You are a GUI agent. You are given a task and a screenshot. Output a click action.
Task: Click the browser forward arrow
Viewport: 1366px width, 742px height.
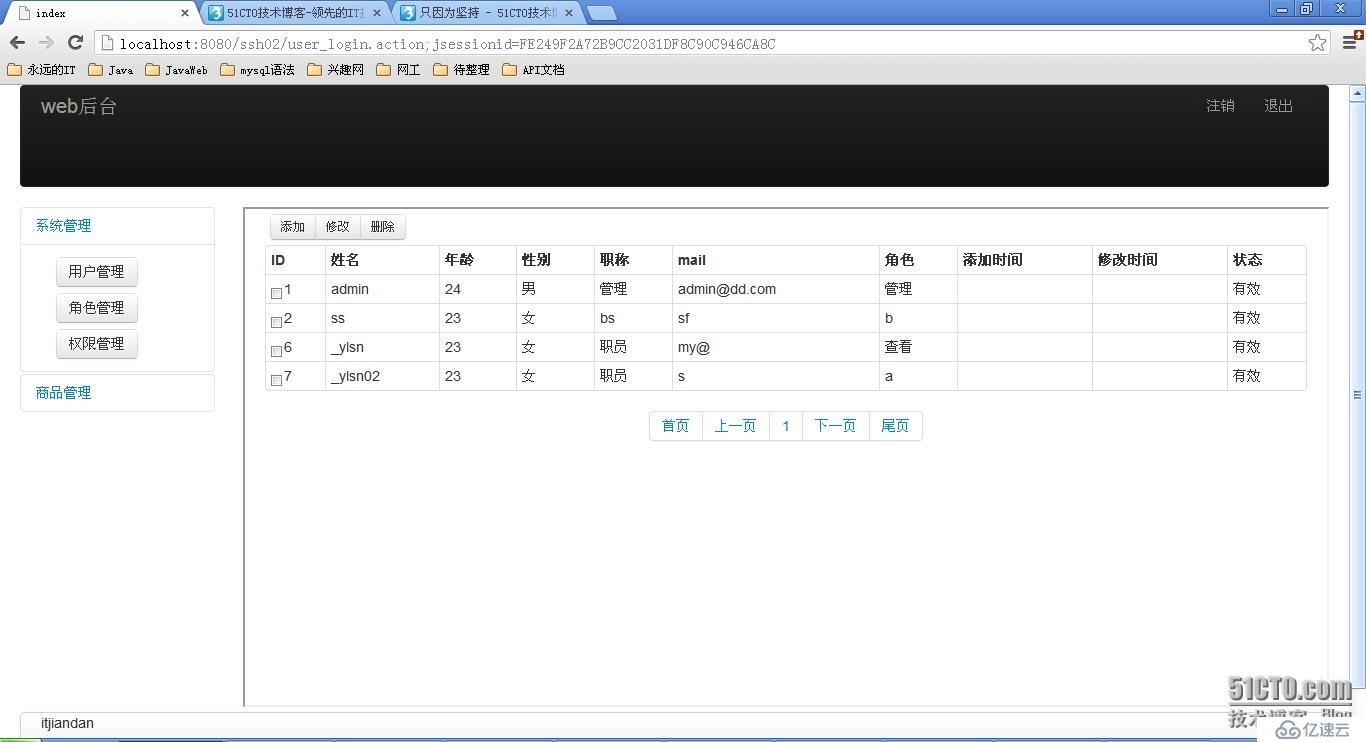click(46, 42)
